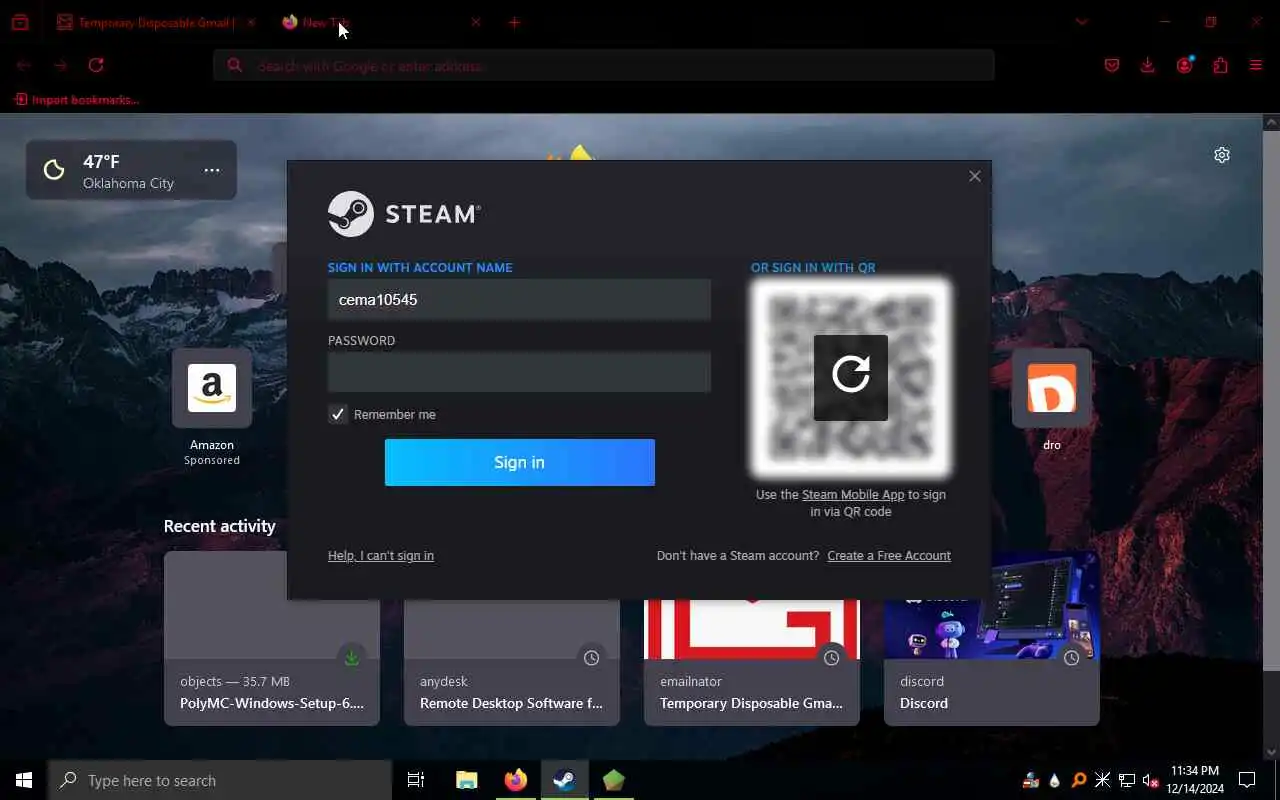Click the Firefox View icon in tab bar

coord(20,22)
